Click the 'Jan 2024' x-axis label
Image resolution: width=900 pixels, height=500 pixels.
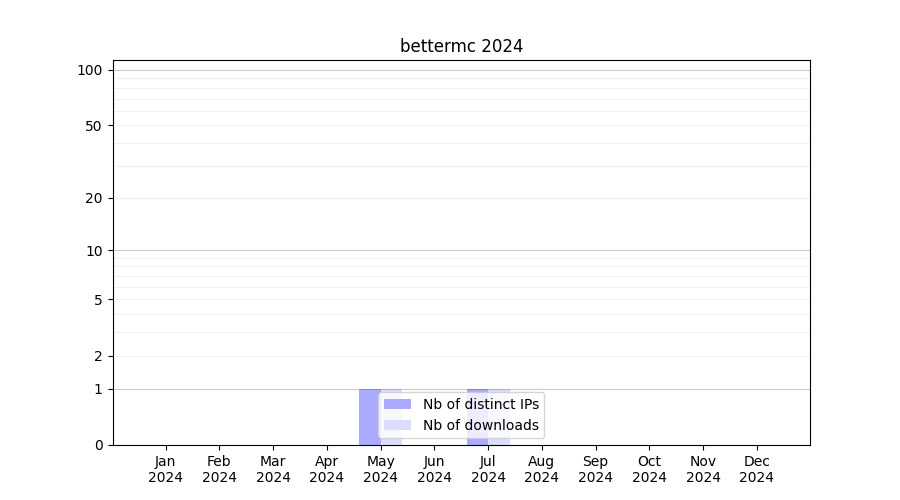[x=166, y=469]
